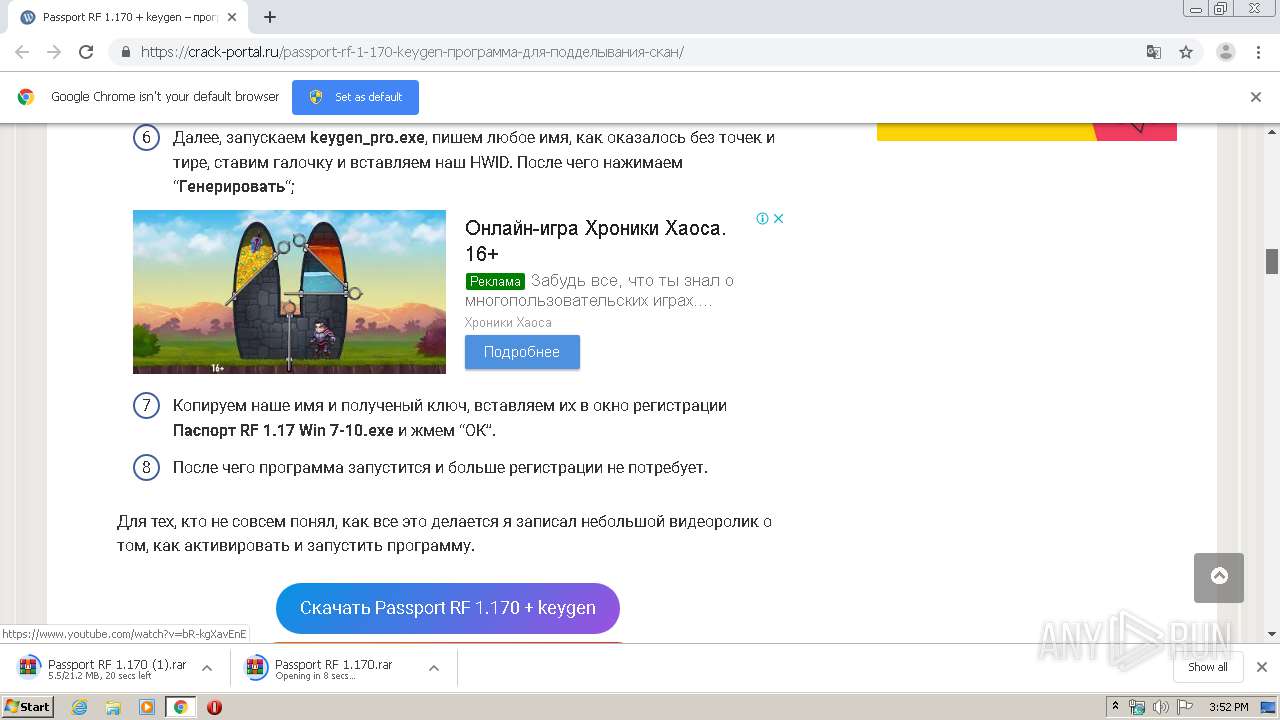Launch Internet Explorer from the taskbar
This screenshot has width=1280, height=720.
[x=80, y=707]
